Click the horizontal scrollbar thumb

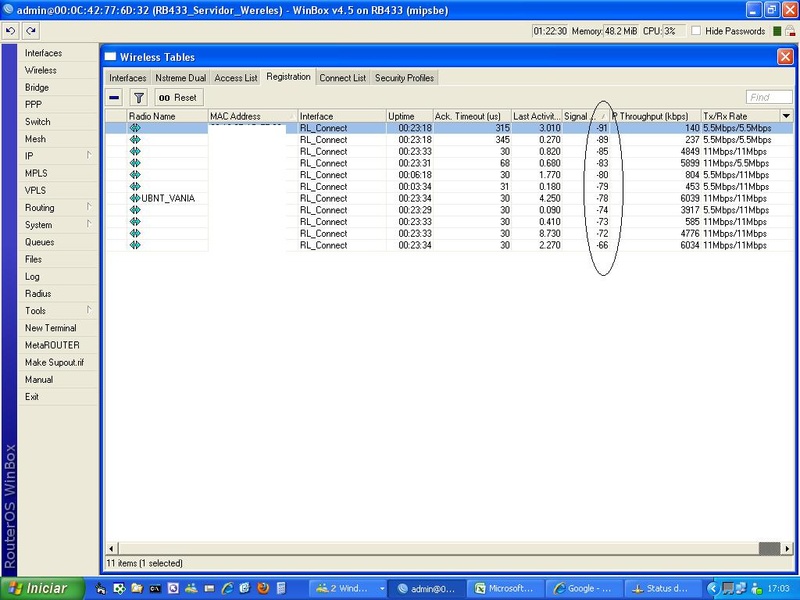[769, 548]
